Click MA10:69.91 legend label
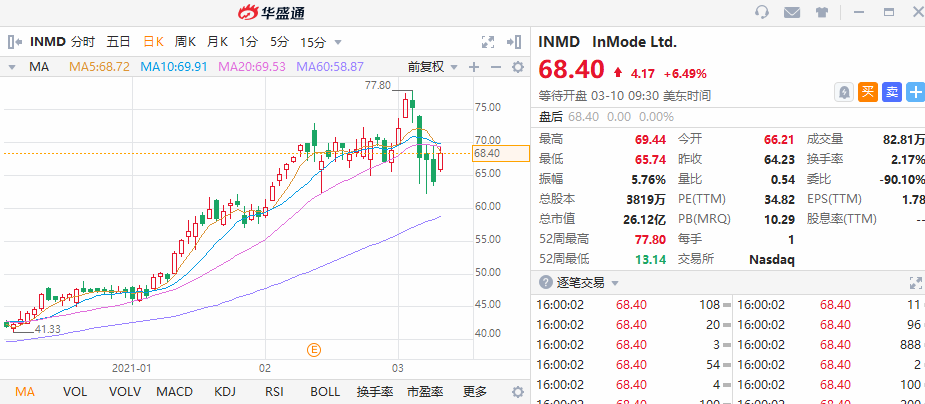925x404 pixels. coord(174,67)
